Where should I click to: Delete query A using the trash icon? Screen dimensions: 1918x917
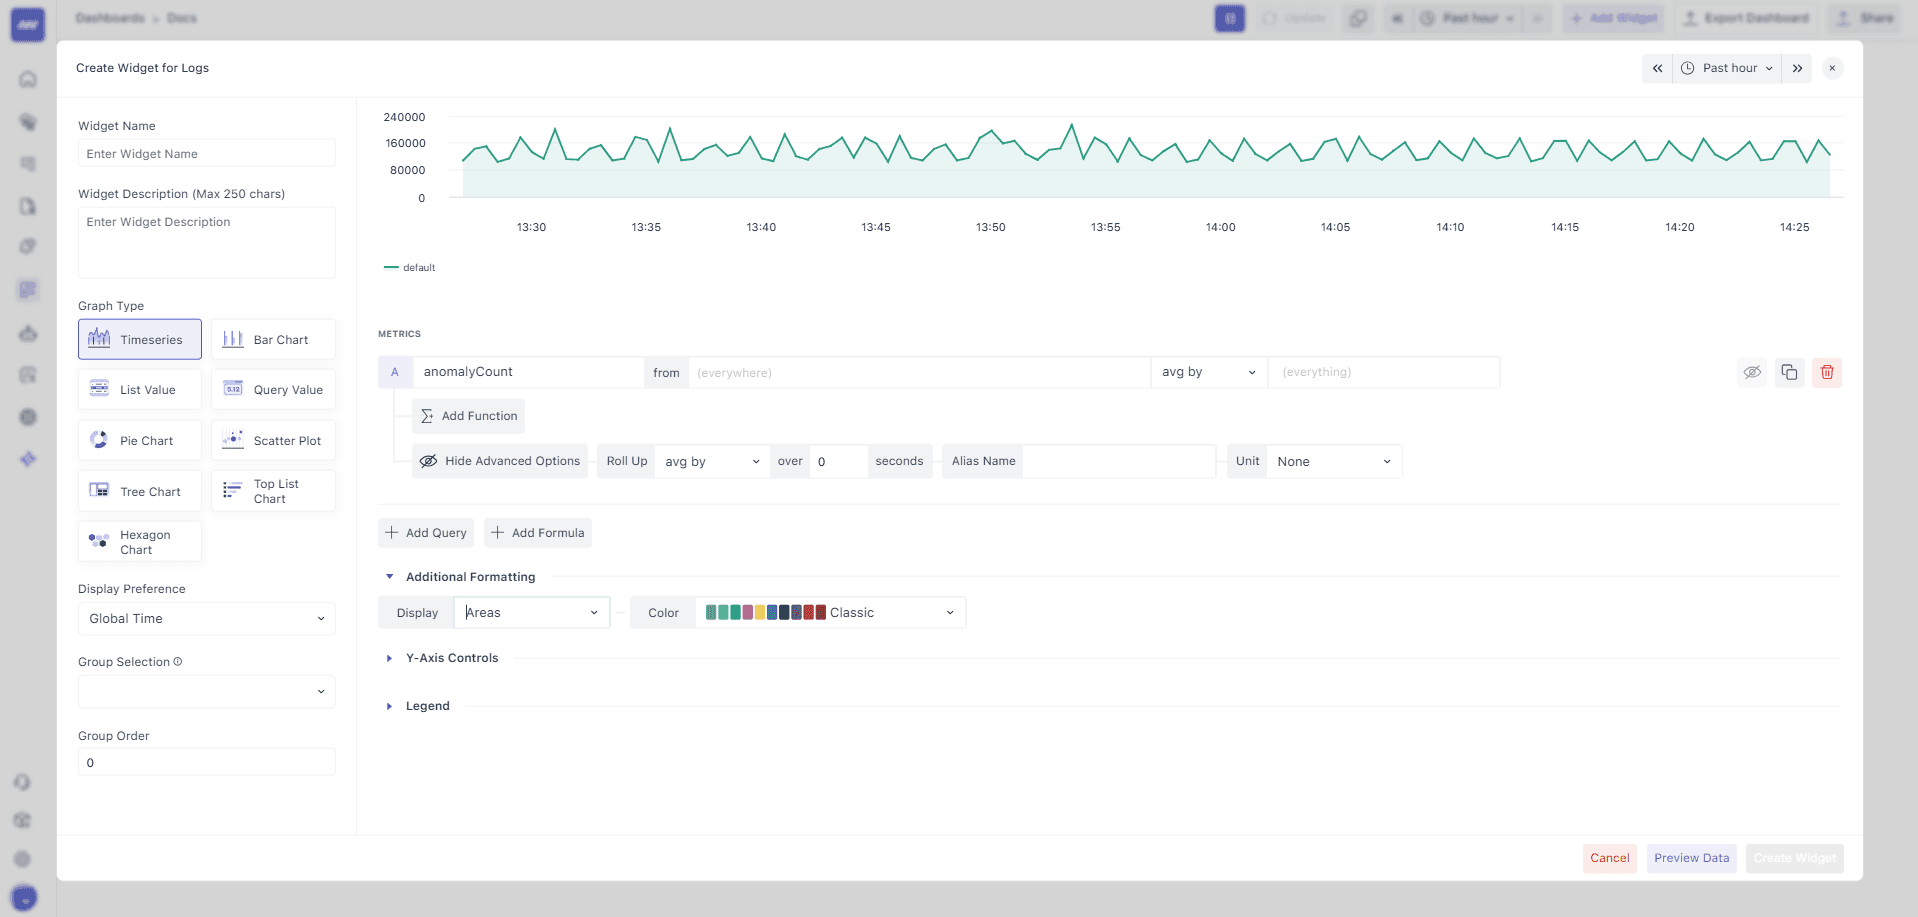1827,372
